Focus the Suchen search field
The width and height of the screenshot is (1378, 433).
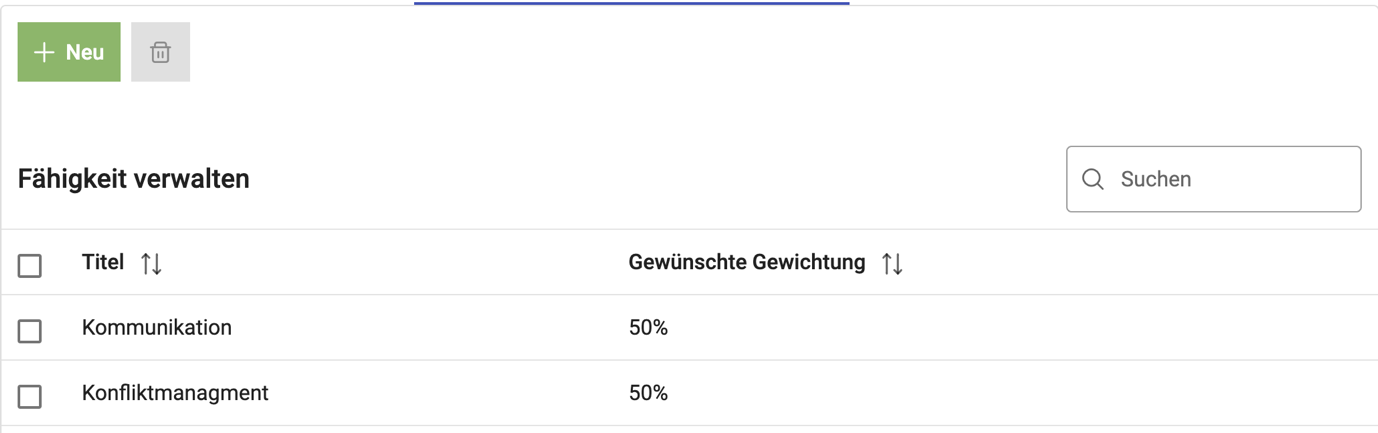pyautogui.click(x=1235, y=180)
